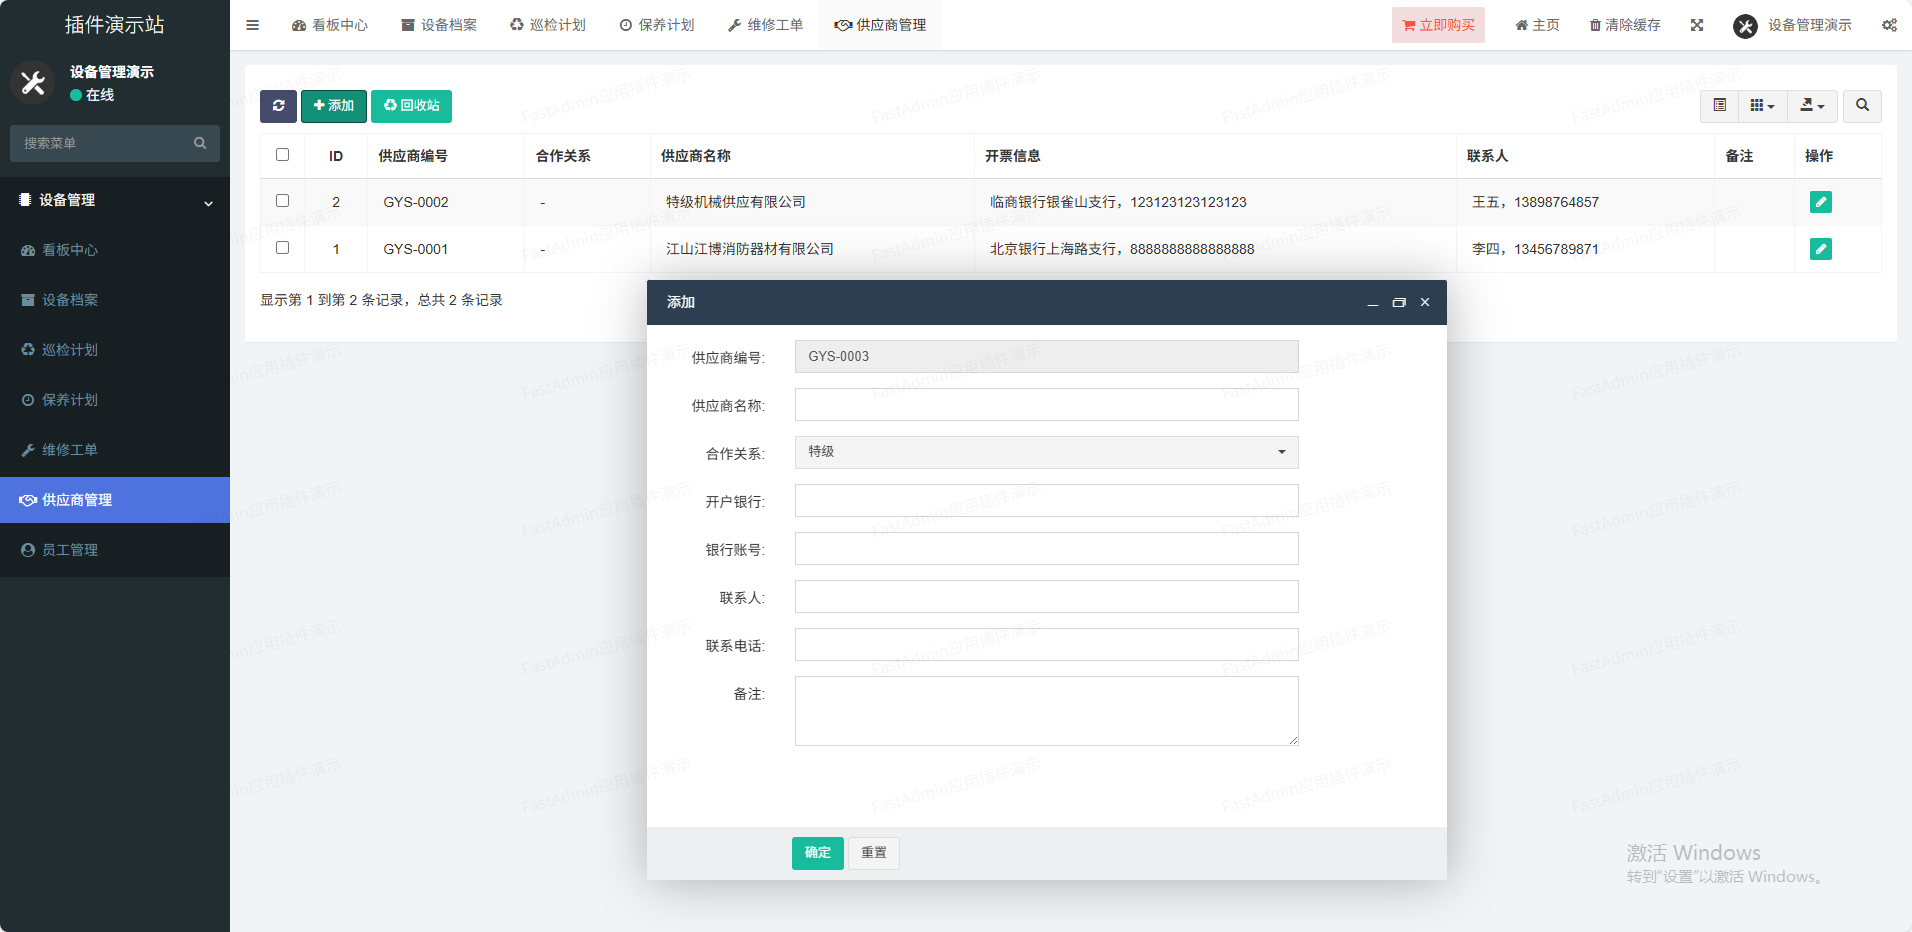Click the settings gears icon top right
The height and width of the screenshot is (932, 1912).
pos(1889,25)
